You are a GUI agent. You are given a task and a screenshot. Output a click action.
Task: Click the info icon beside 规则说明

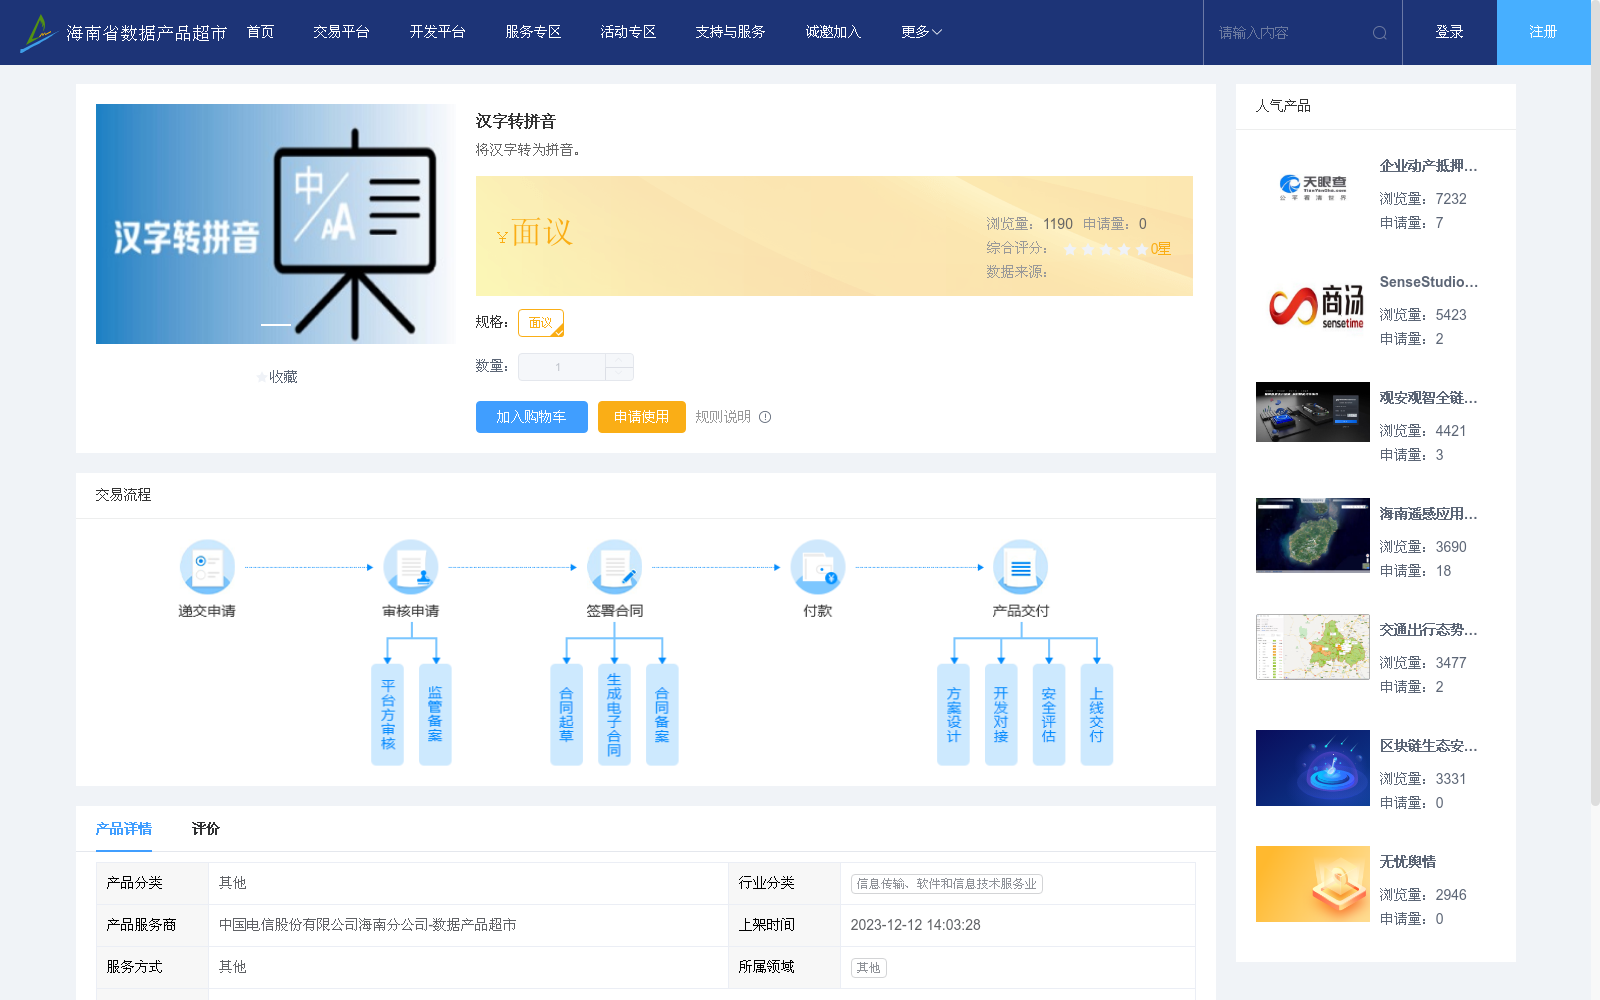765,417
